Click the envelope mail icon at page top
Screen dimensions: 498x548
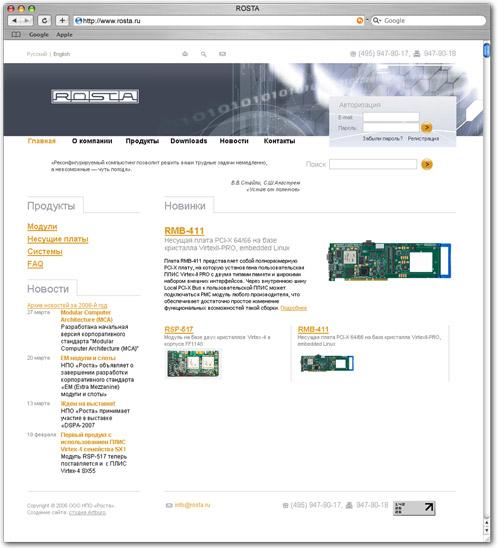pyautogui.click(x=222, y=54)
